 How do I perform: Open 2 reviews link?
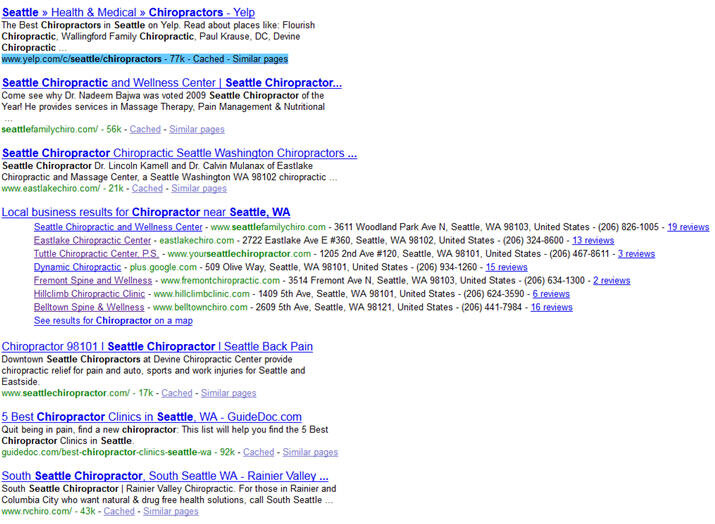(x=611, y=280)
